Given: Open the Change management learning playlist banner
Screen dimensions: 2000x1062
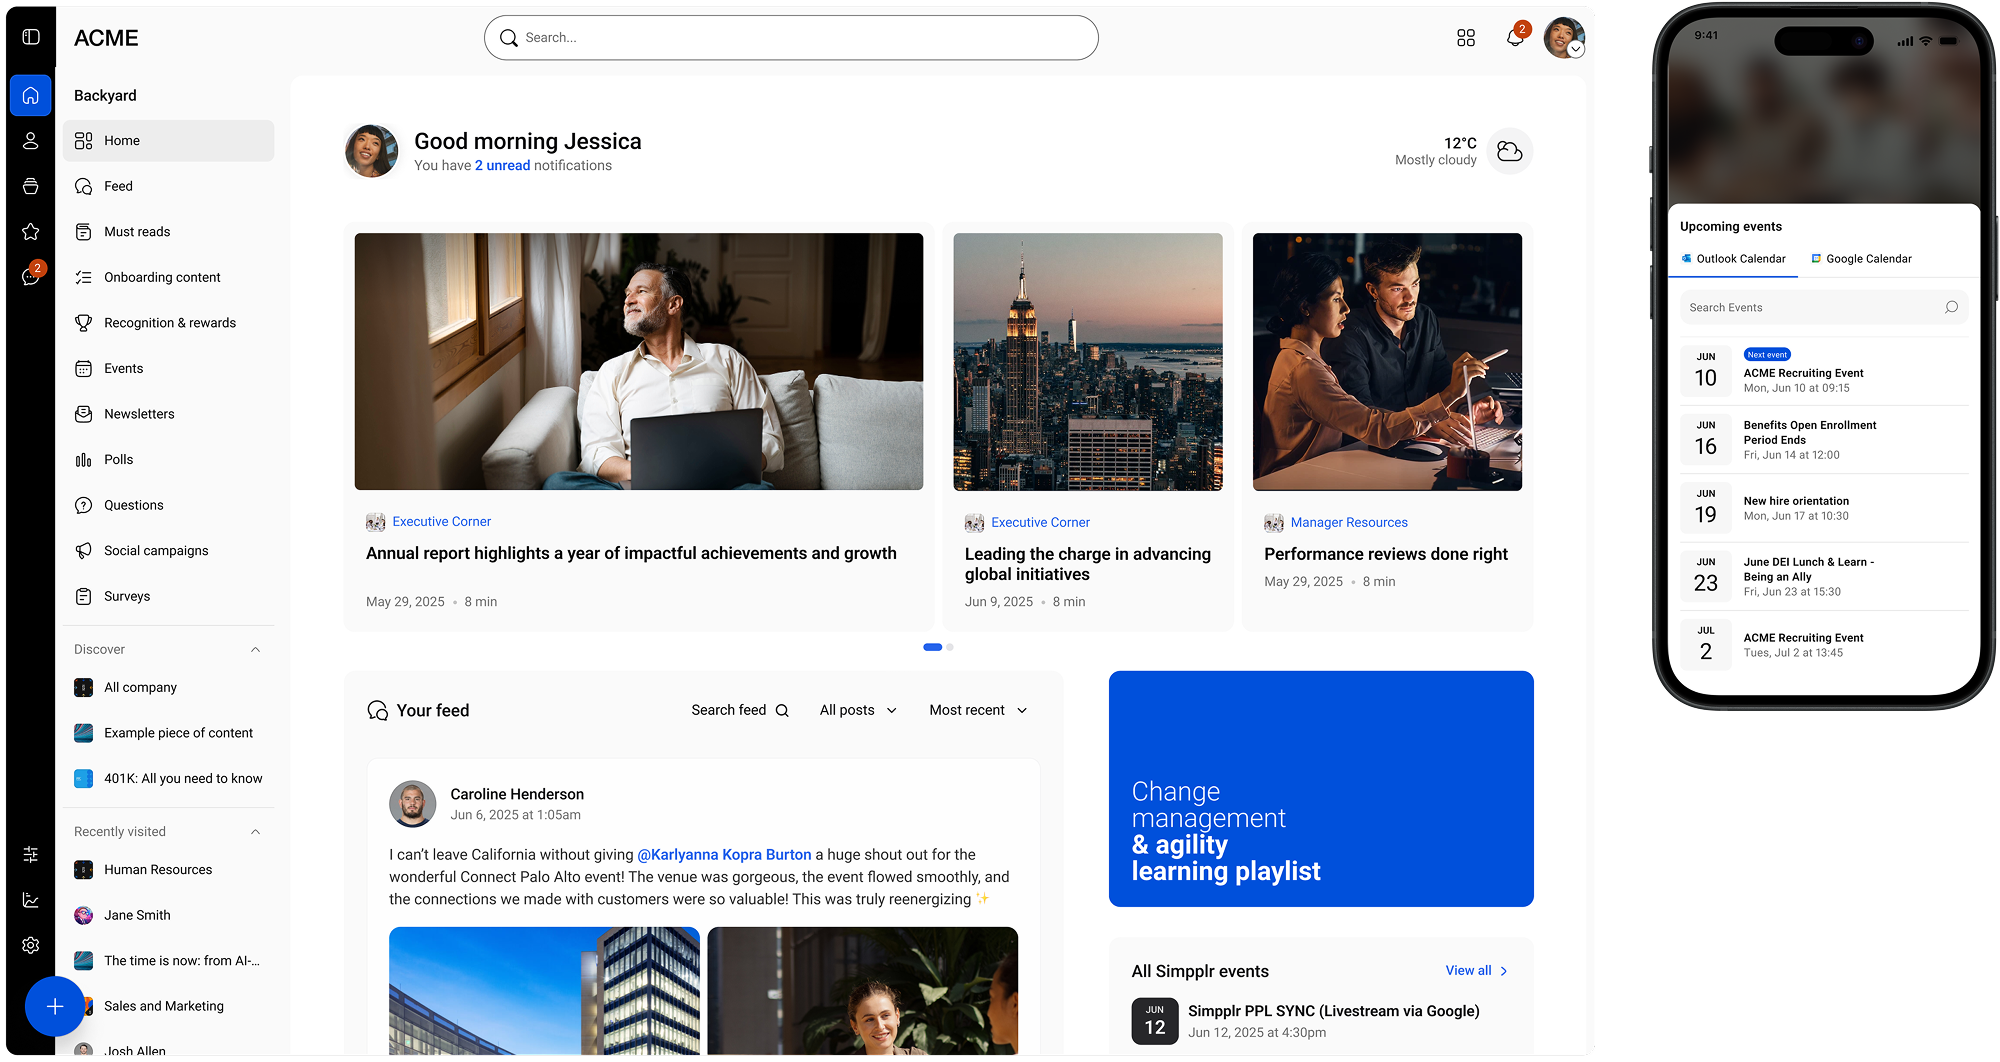Looking at the screenshot, I should (x=1321, y=789).
